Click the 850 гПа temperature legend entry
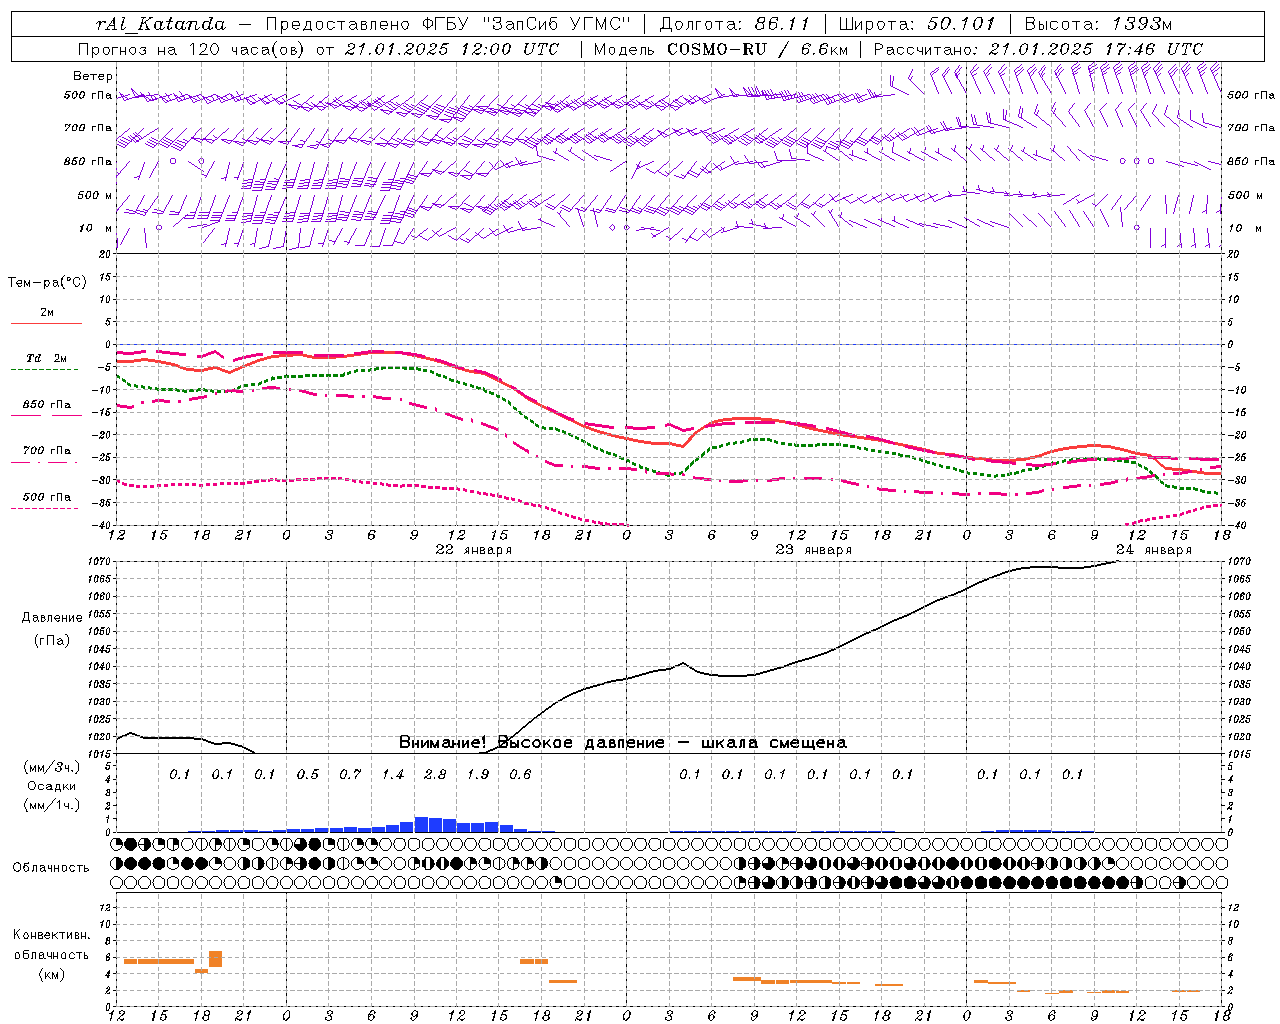The image size is (1280, 1024). tap(46, 405)
